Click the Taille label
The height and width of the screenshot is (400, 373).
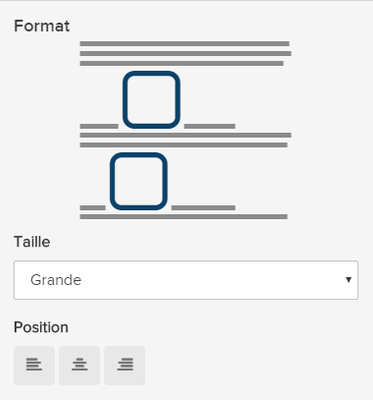point(32,242)
